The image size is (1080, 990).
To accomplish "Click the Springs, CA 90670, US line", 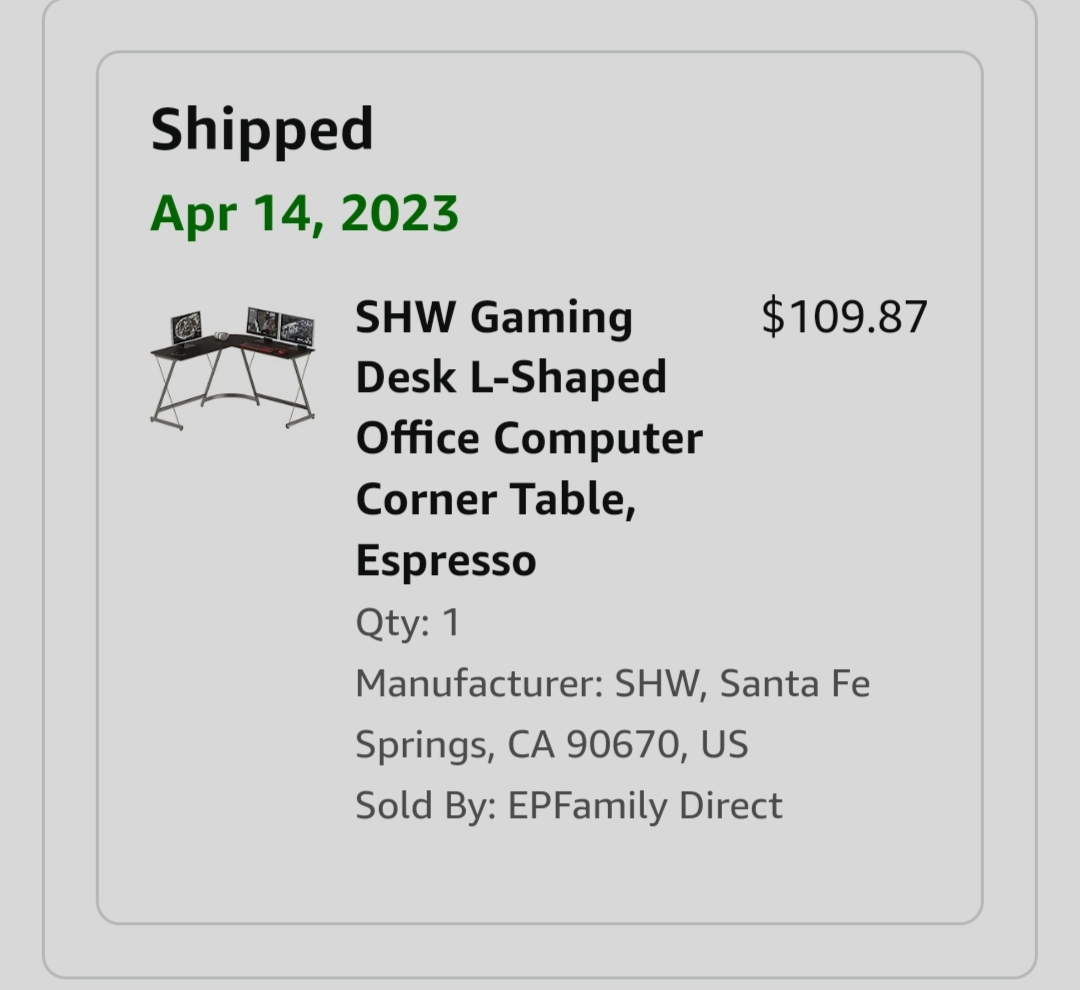I will [552, 745].
